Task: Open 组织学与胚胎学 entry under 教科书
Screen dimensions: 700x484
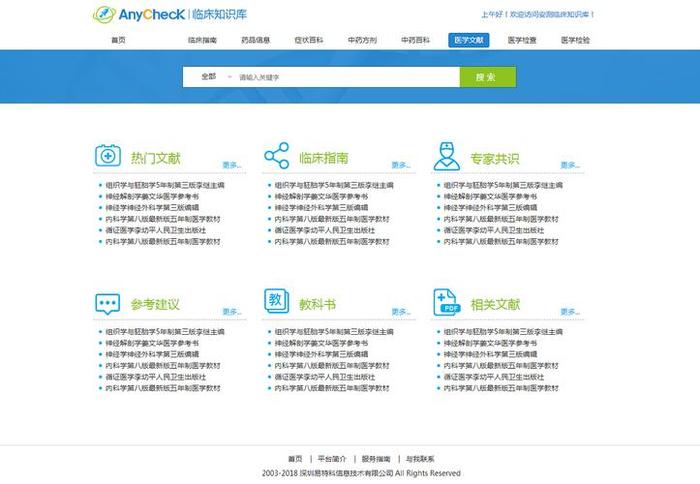Action: (x=334, y=332)
